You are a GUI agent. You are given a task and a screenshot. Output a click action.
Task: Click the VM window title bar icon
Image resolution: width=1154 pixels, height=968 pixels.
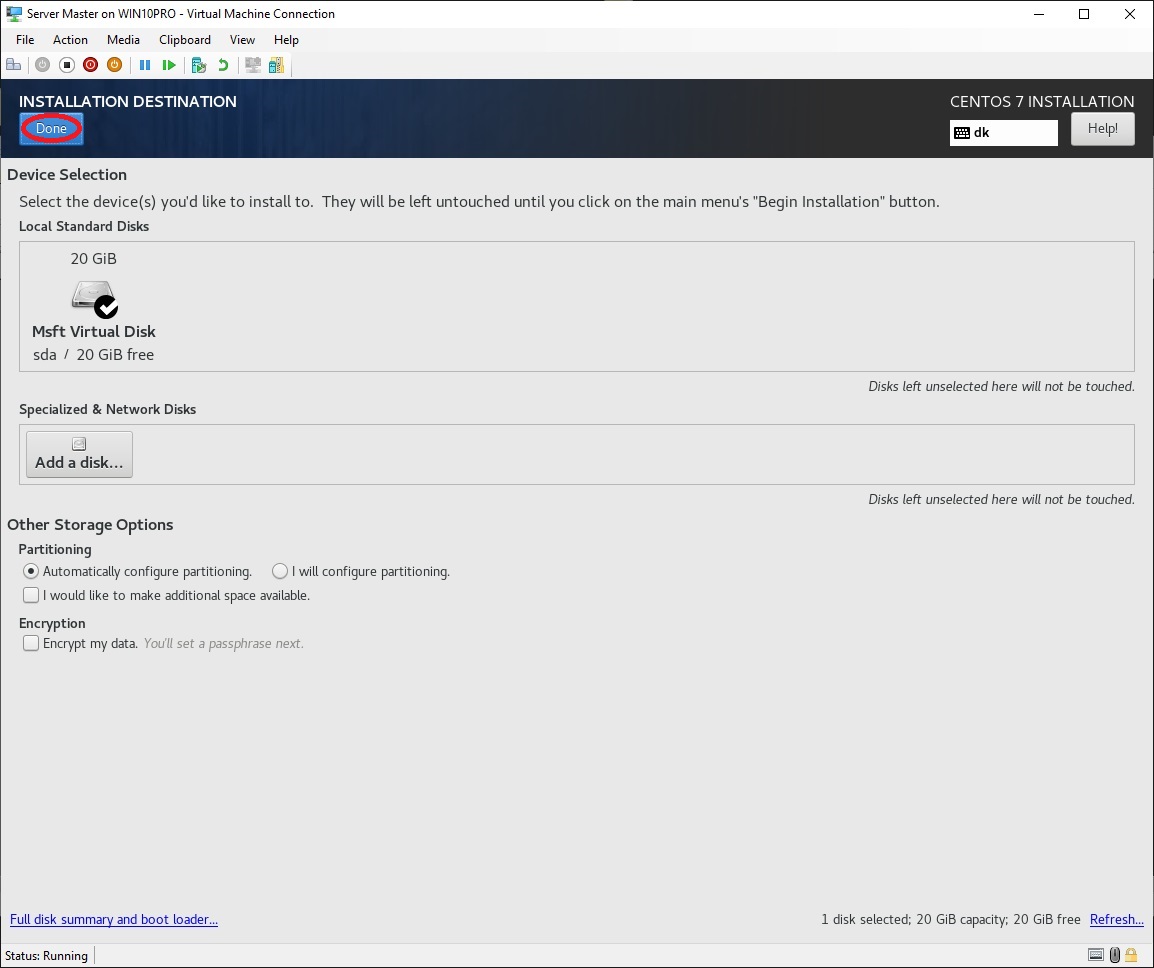(13, 13)
